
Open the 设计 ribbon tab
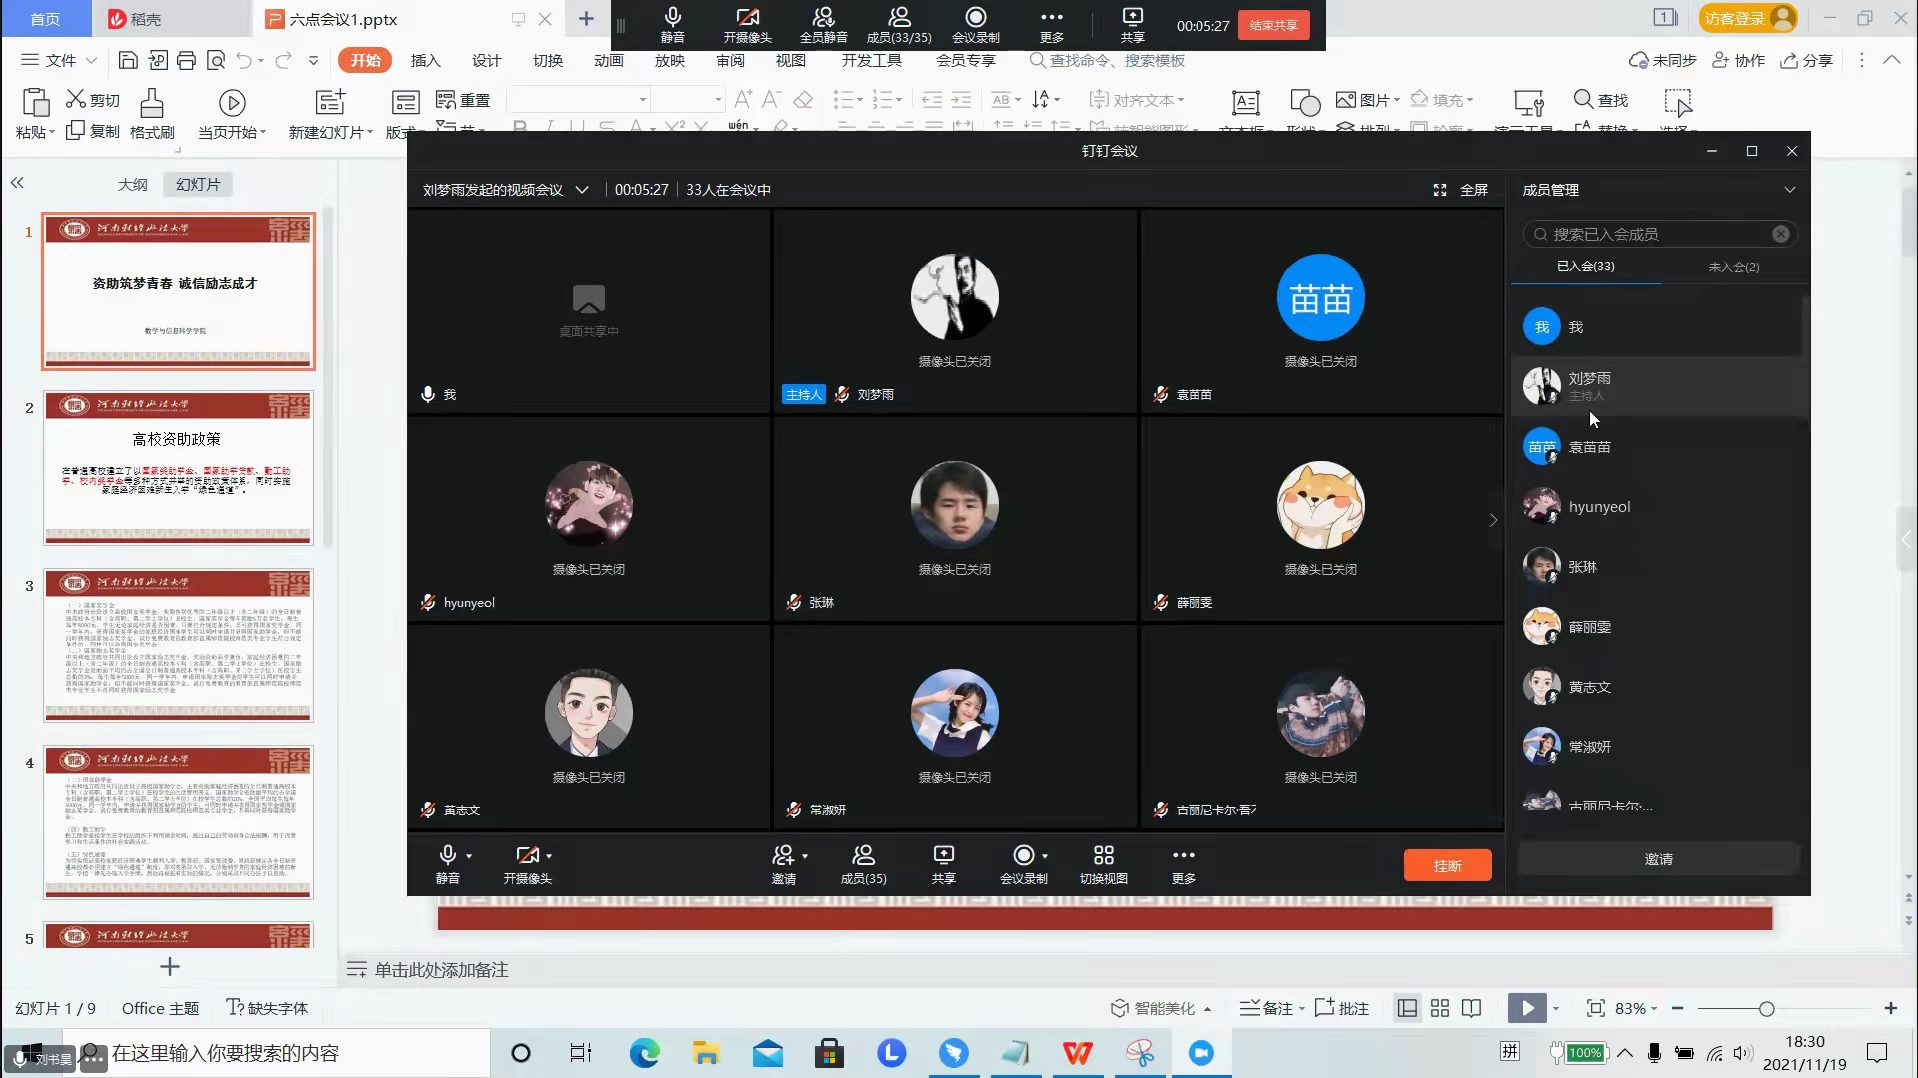coord(486,61)
